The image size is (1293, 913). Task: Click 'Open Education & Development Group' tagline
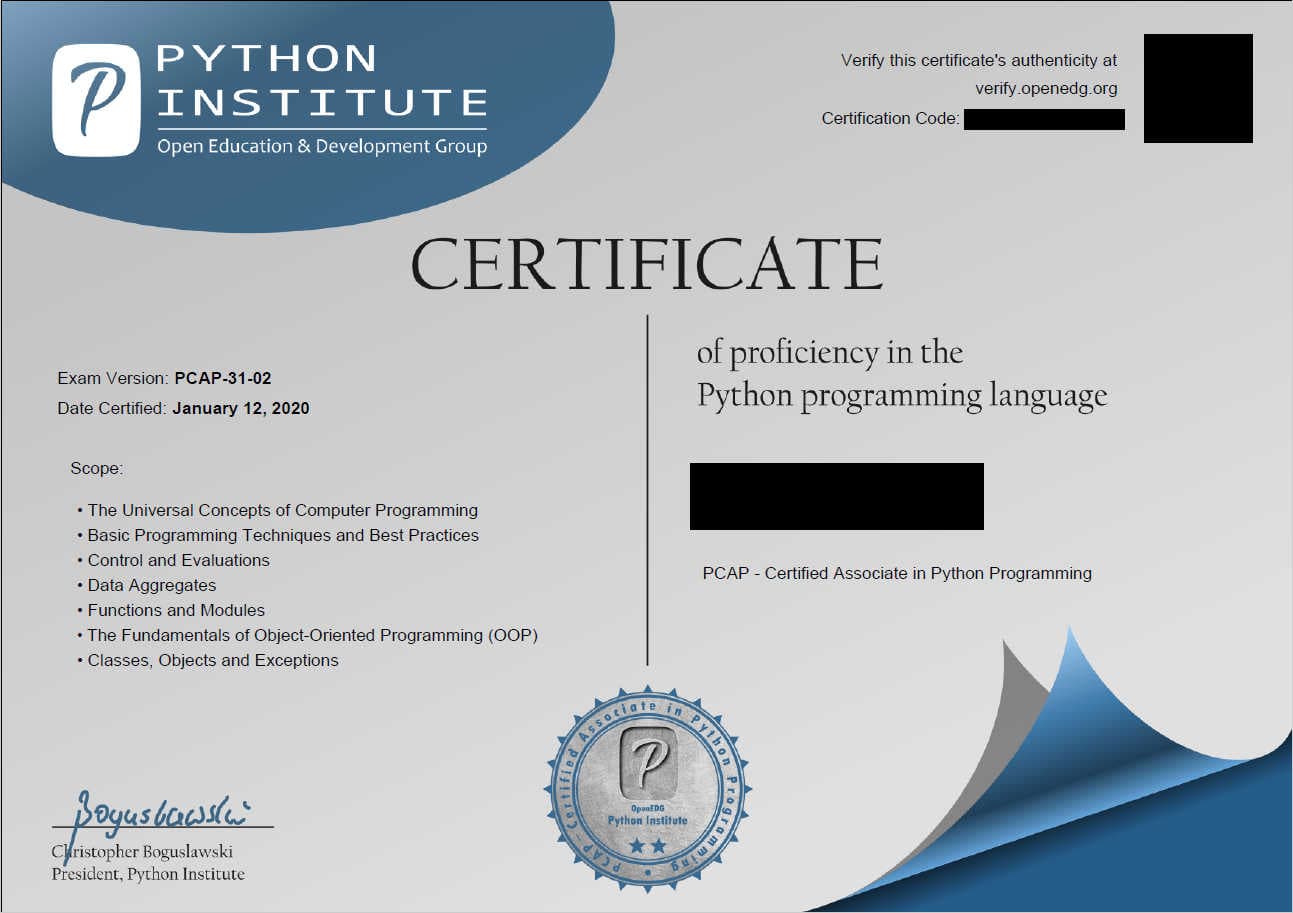tap(322, 146)
